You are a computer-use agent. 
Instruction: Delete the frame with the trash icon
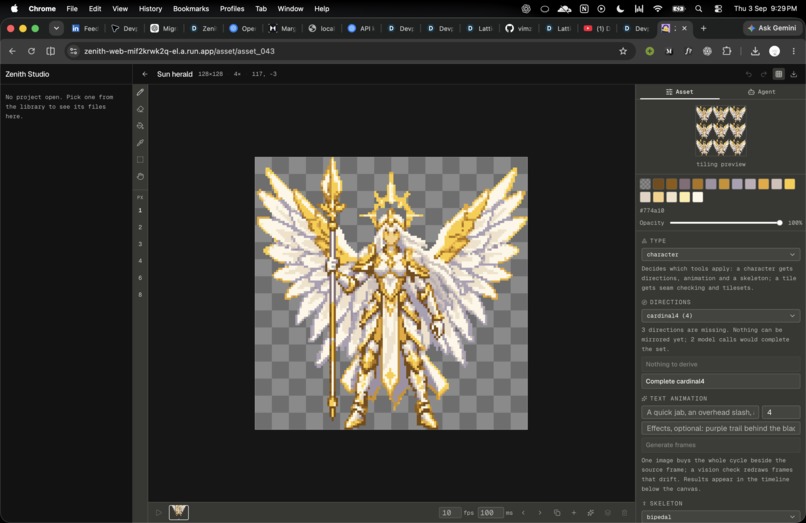point(625,513)
